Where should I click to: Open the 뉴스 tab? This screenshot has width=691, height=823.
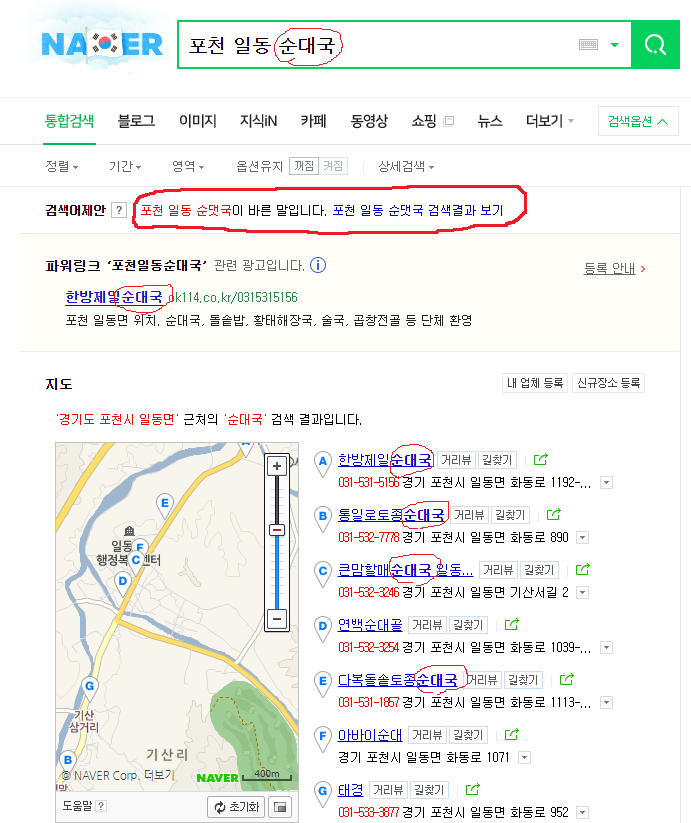click(x=490, y=122)
